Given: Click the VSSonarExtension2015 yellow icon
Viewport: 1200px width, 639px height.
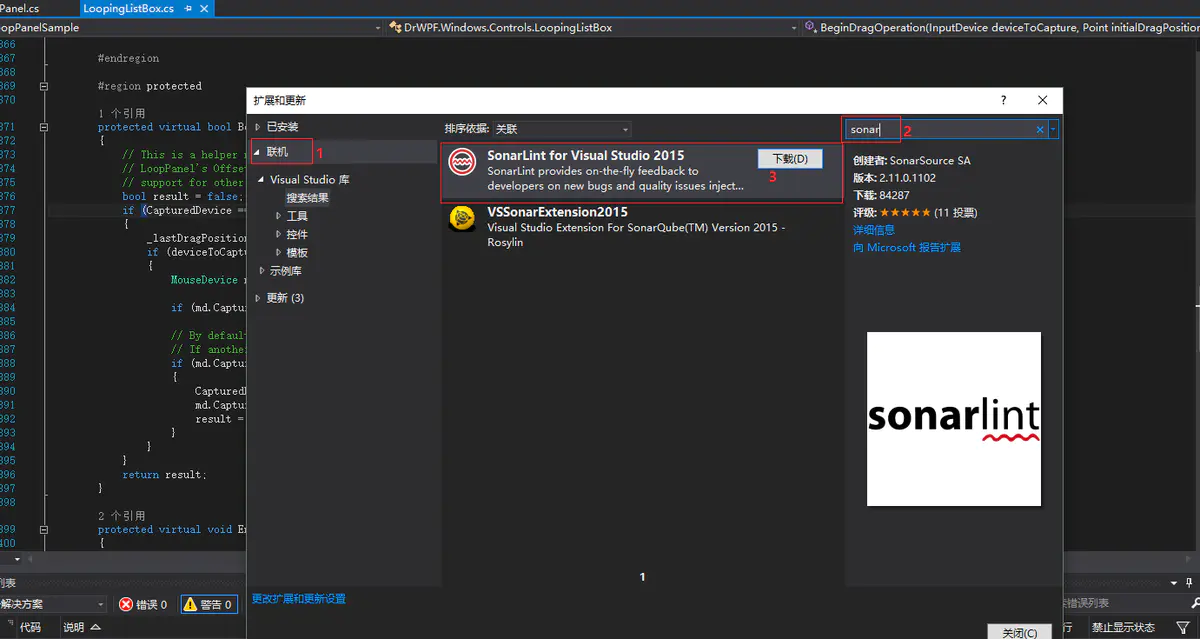Looking at the screenshot, I should click(x=462, y=218).
